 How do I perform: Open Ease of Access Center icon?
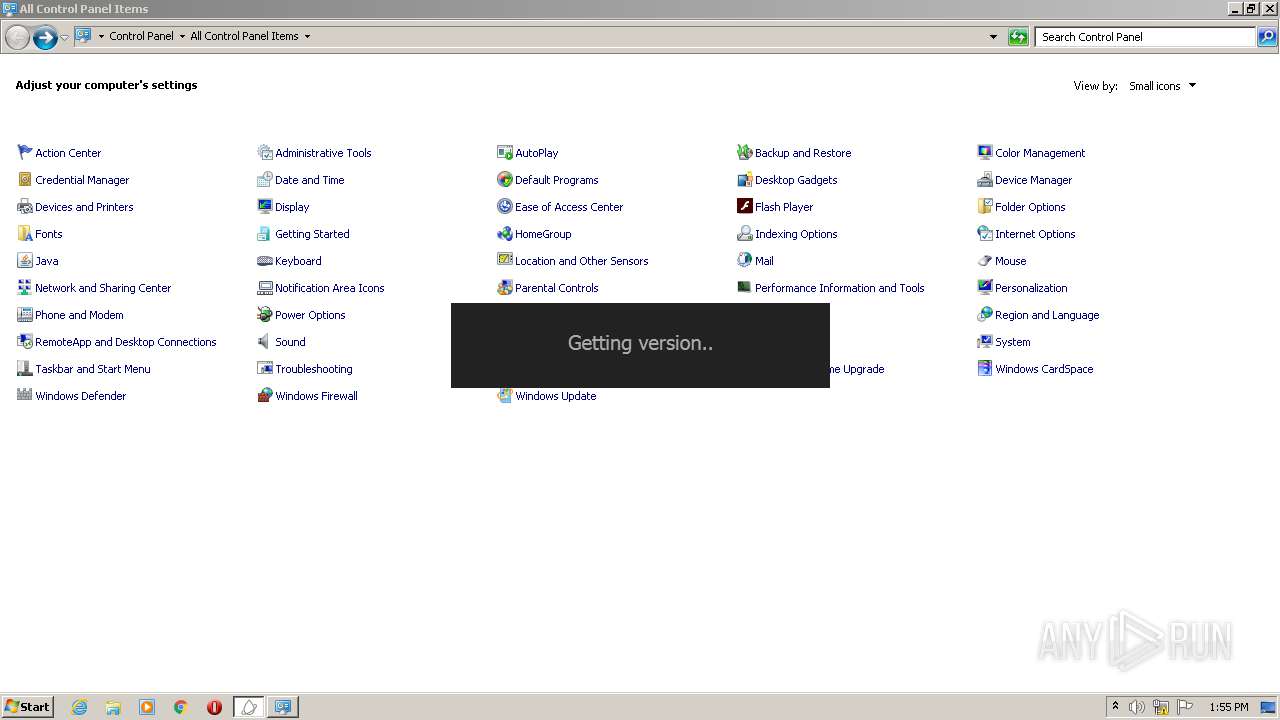[505, 207]
